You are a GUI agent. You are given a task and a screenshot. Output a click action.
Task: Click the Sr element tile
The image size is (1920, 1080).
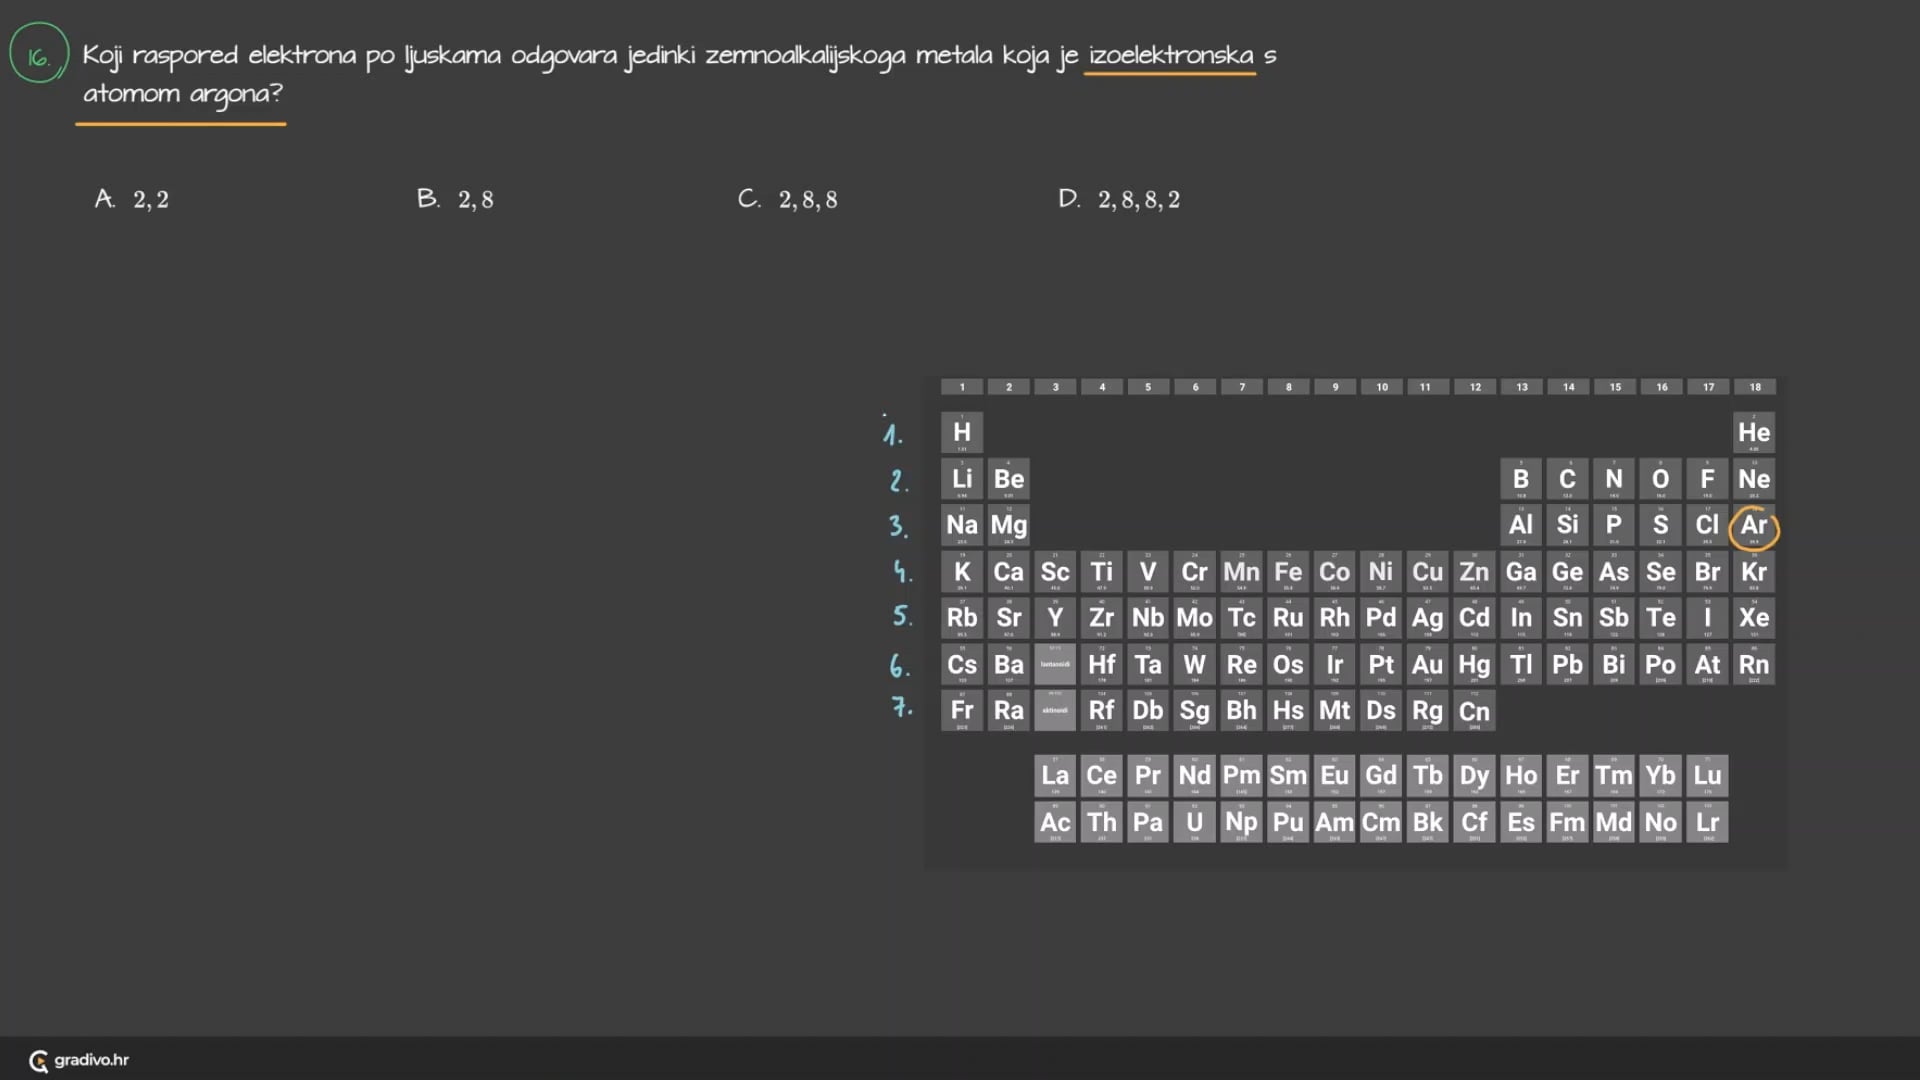(x=1008, y=618)
